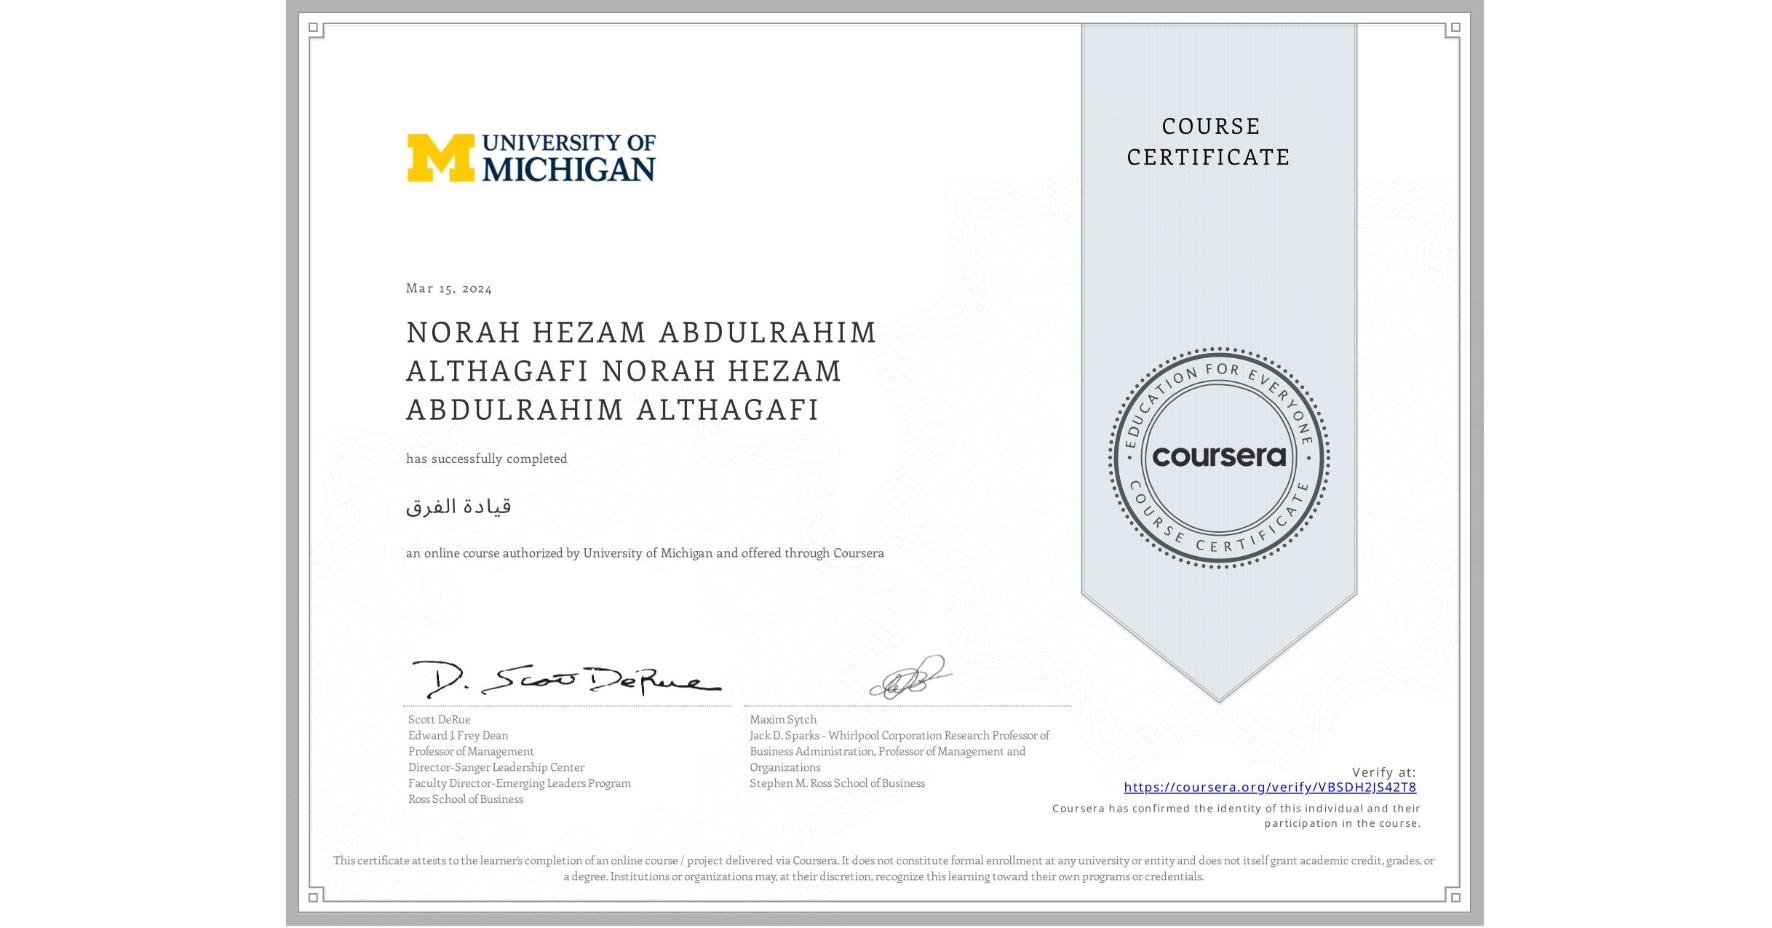Click name line 'ALTHAGAFI NORAH HEZAM'
Screen dimensions: 1772x928
pos(624,371)
